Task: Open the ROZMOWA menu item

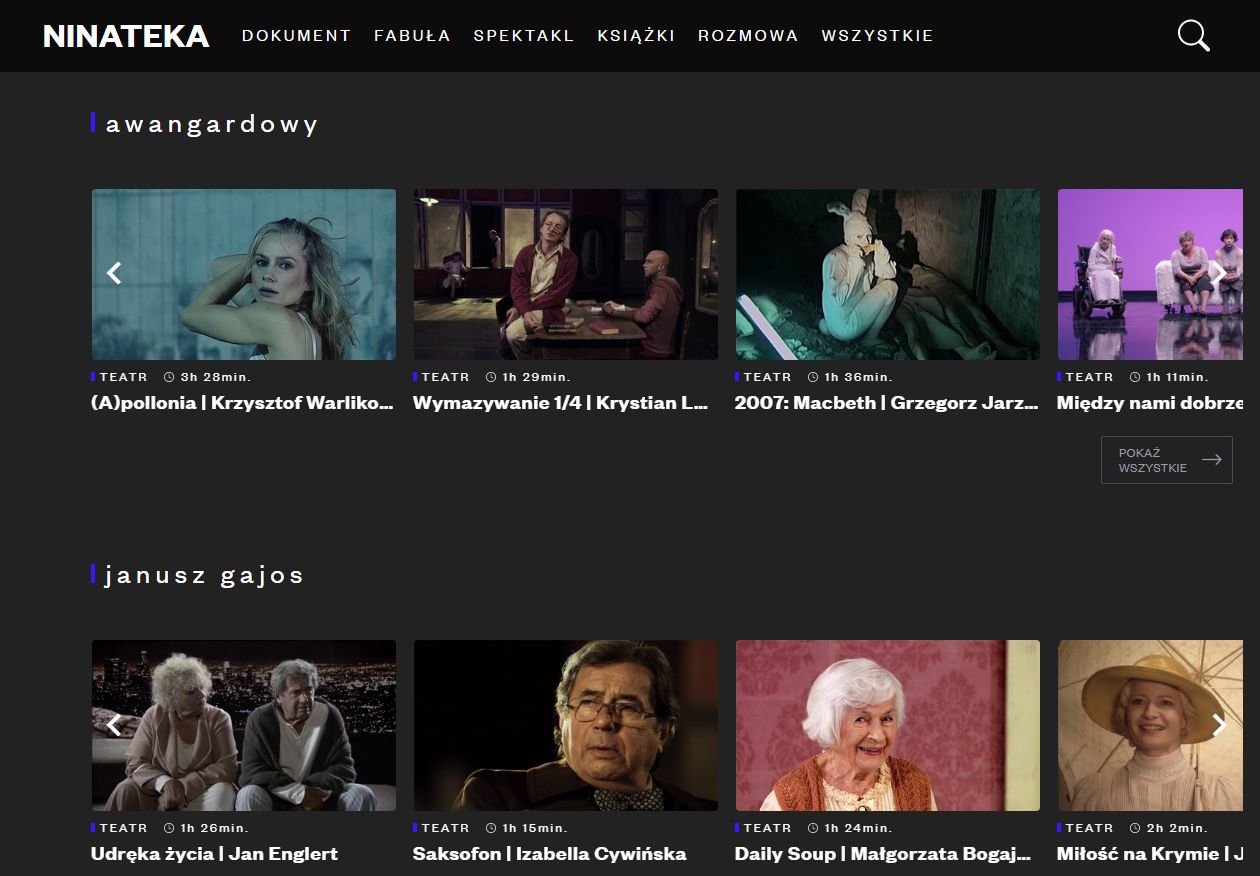Action: pyautogui.click(x=748, y=36)
